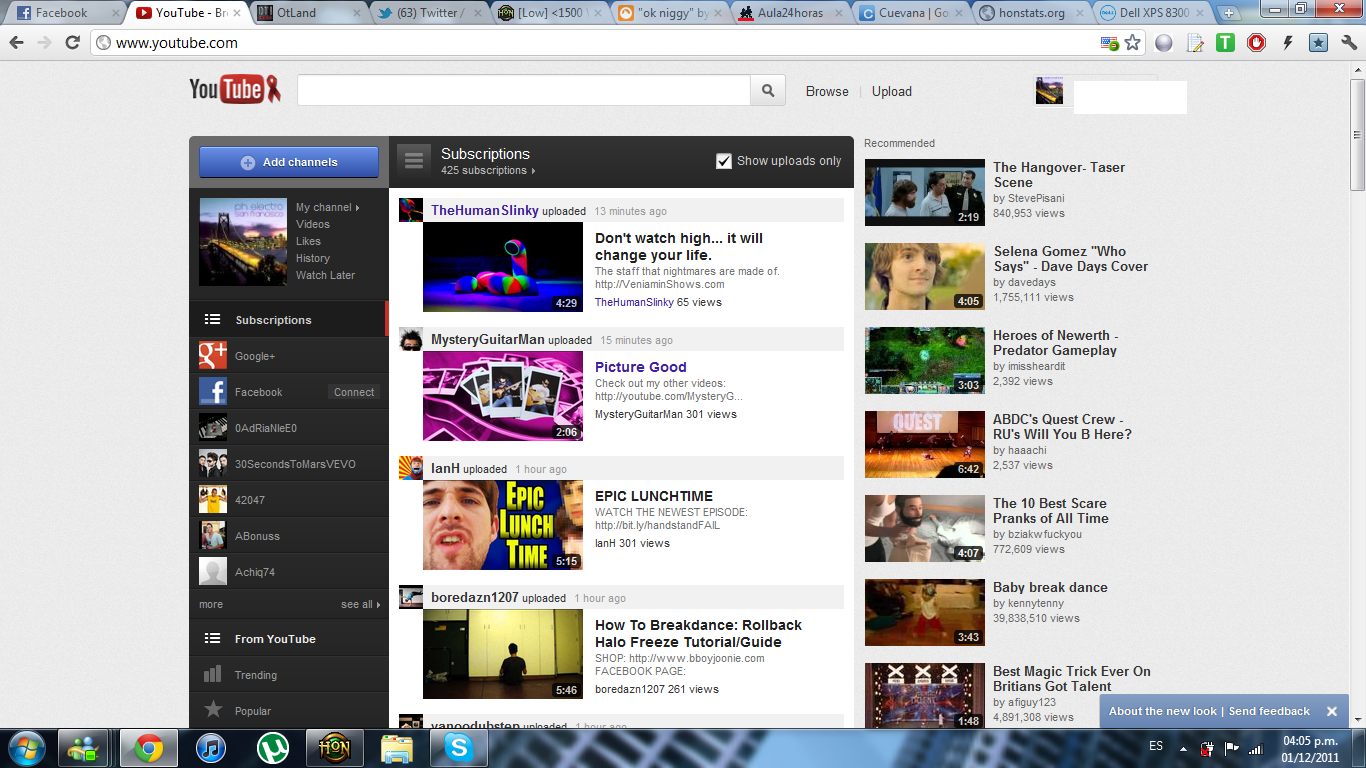1366x768 pixels.
Task: Close the new look feedback banner
Action: click(x=1332, y=711)
